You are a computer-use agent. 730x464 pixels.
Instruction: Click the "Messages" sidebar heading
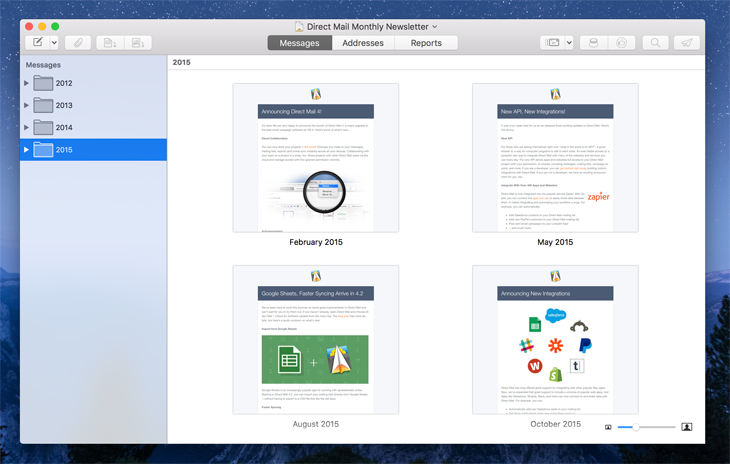(43, 65)
